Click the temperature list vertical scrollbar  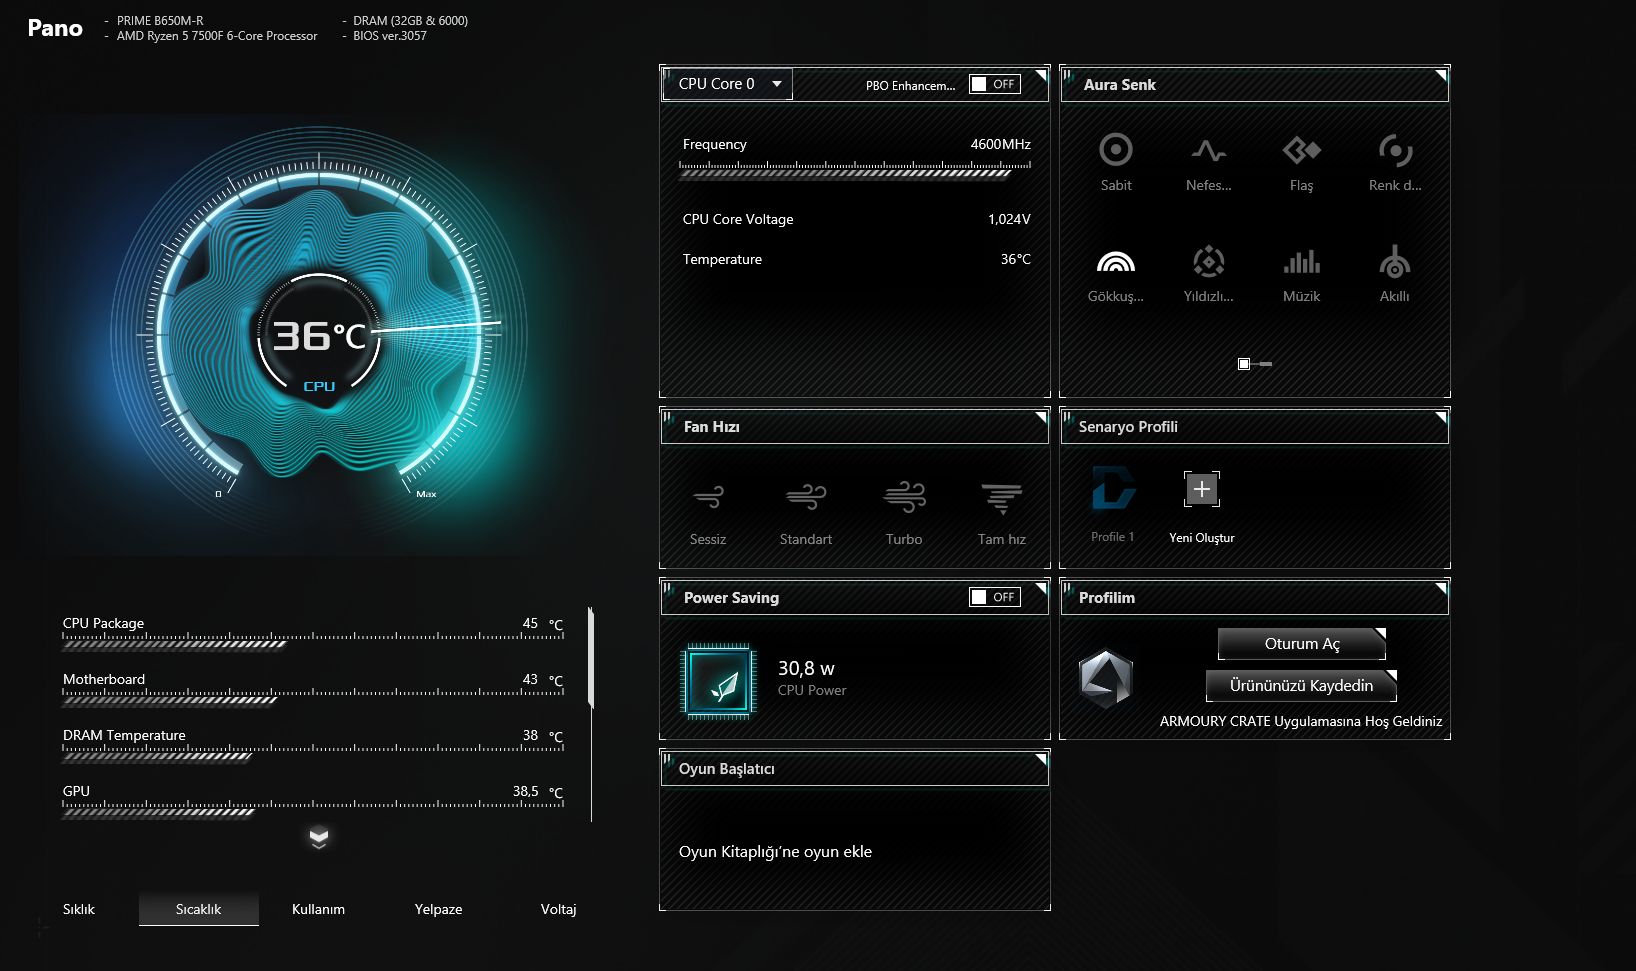(x=591, y=658)
